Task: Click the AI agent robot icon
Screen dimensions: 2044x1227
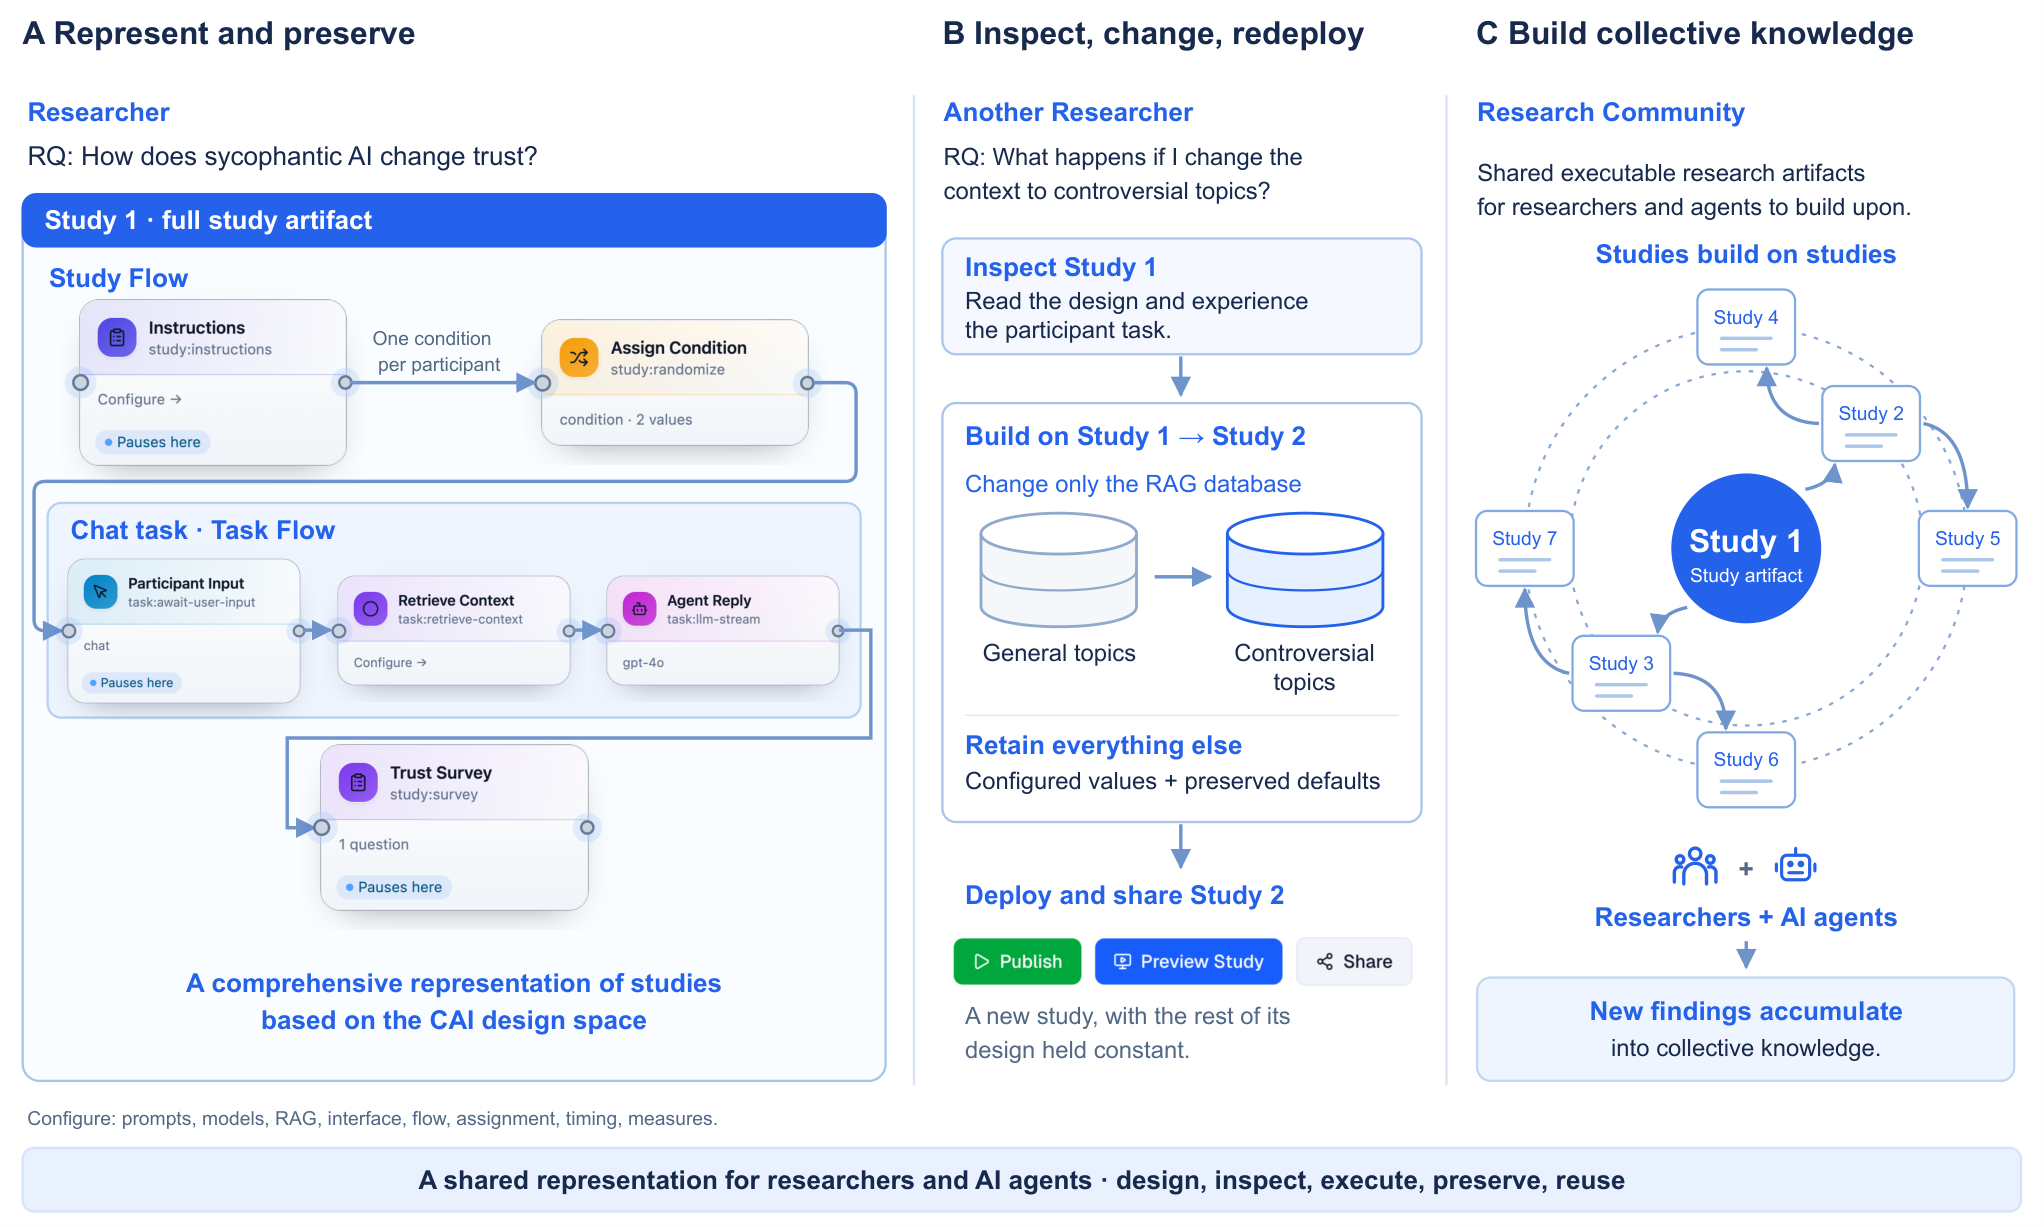Action: pos(1796,866)
